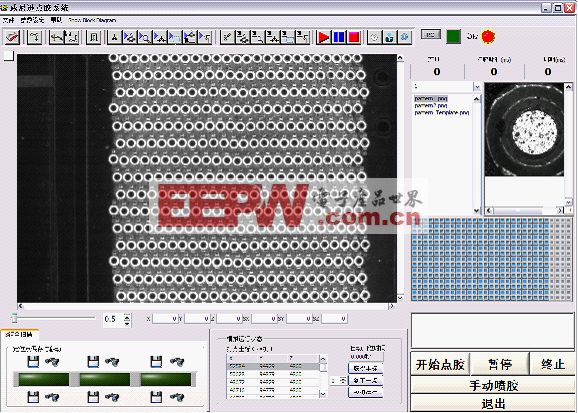
Task: Open the Show Block Diagram menu item
Action: (x=92, y=20)
